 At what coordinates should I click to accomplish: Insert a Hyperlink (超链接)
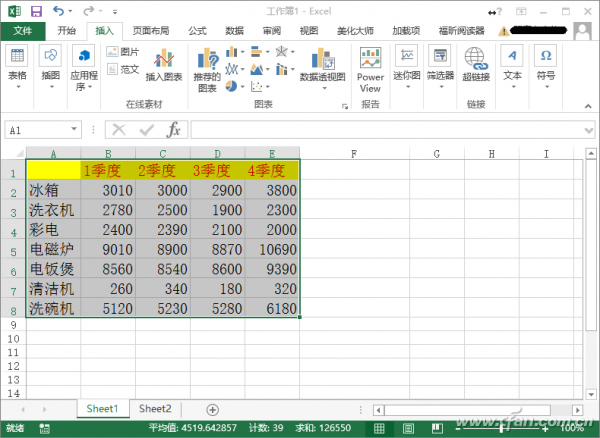pos(476,64)
